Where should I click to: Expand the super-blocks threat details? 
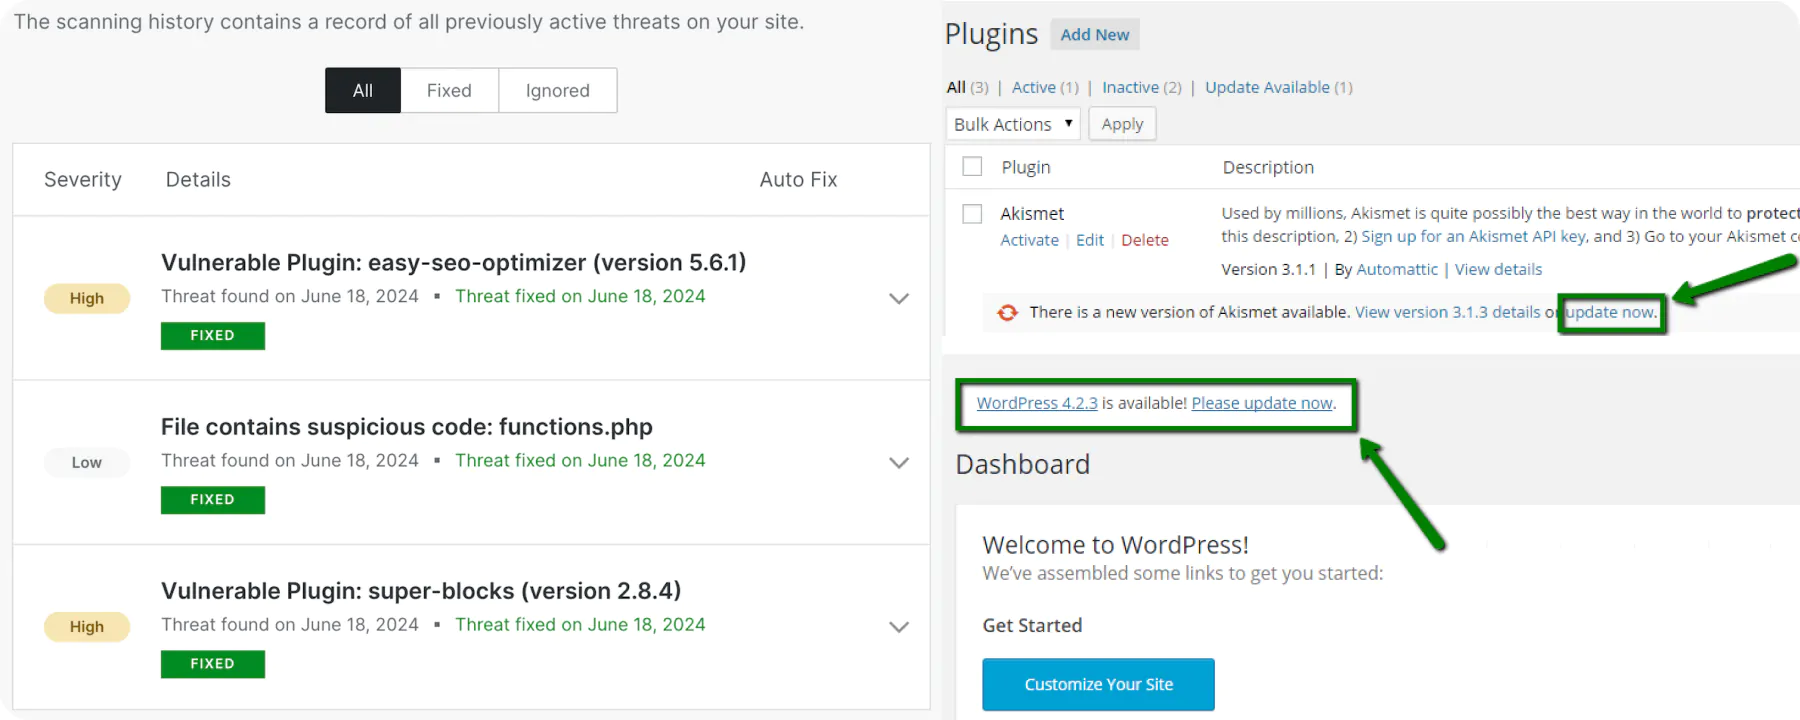coord(899,627)
